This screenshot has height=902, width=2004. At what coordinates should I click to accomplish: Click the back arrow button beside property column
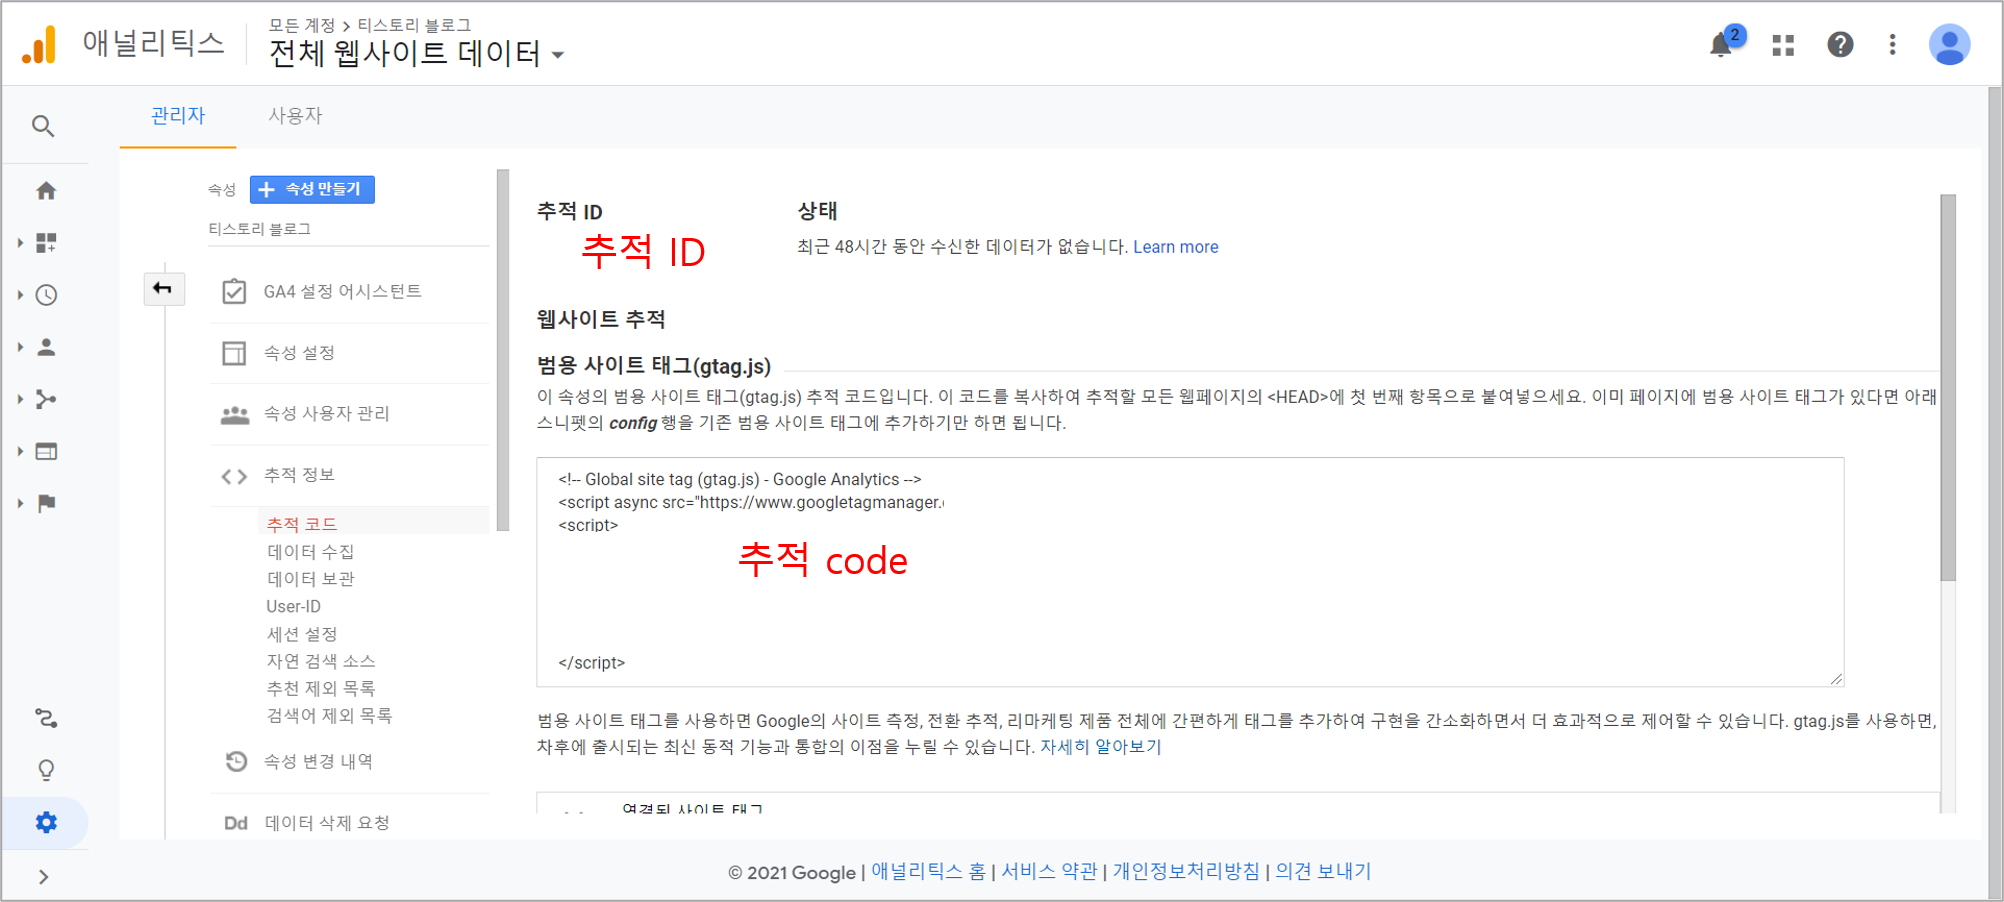tap(163, 289)
